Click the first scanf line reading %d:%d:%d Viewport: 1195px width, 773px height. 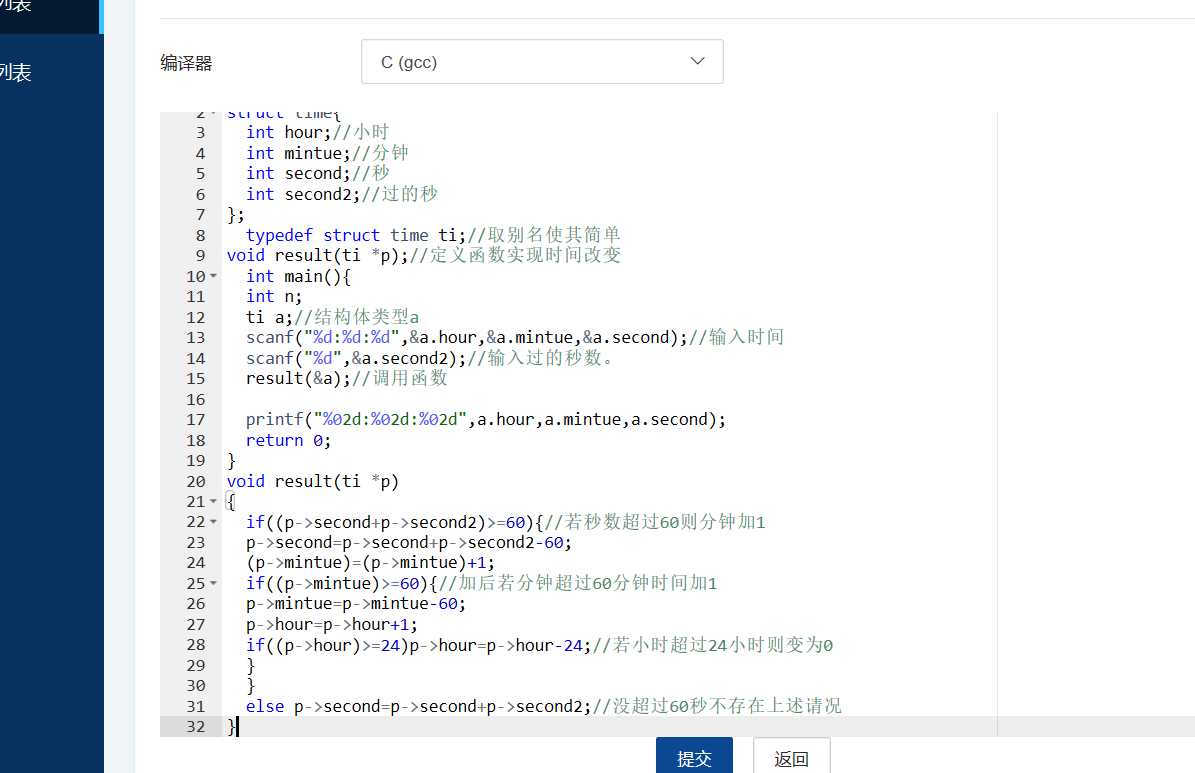(514, 338)
